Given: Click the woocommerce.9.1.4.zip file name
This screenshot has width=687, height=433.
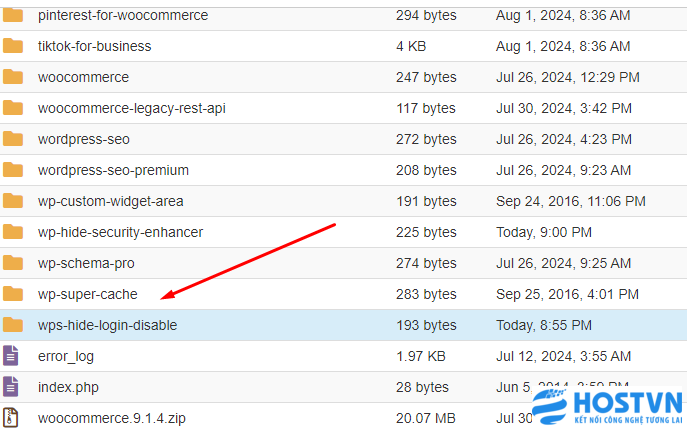Looking at the screenshot, I should click(x=112, y=418).
